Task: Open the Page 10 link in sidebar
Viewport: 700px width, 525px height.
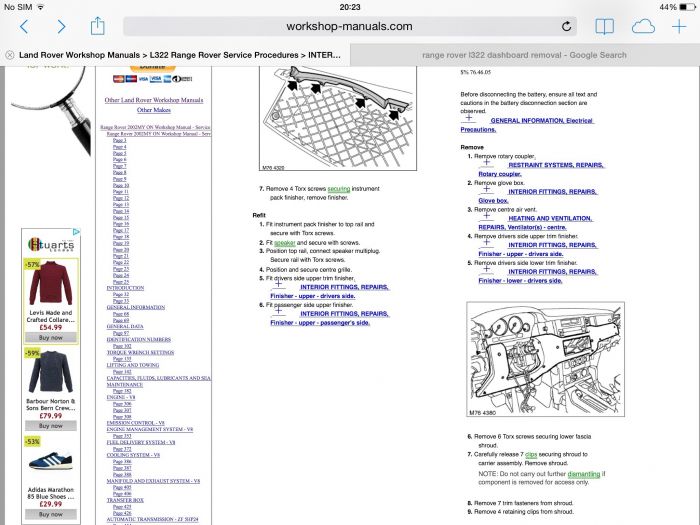Action: pyautogui.click(x=121, y=185)
